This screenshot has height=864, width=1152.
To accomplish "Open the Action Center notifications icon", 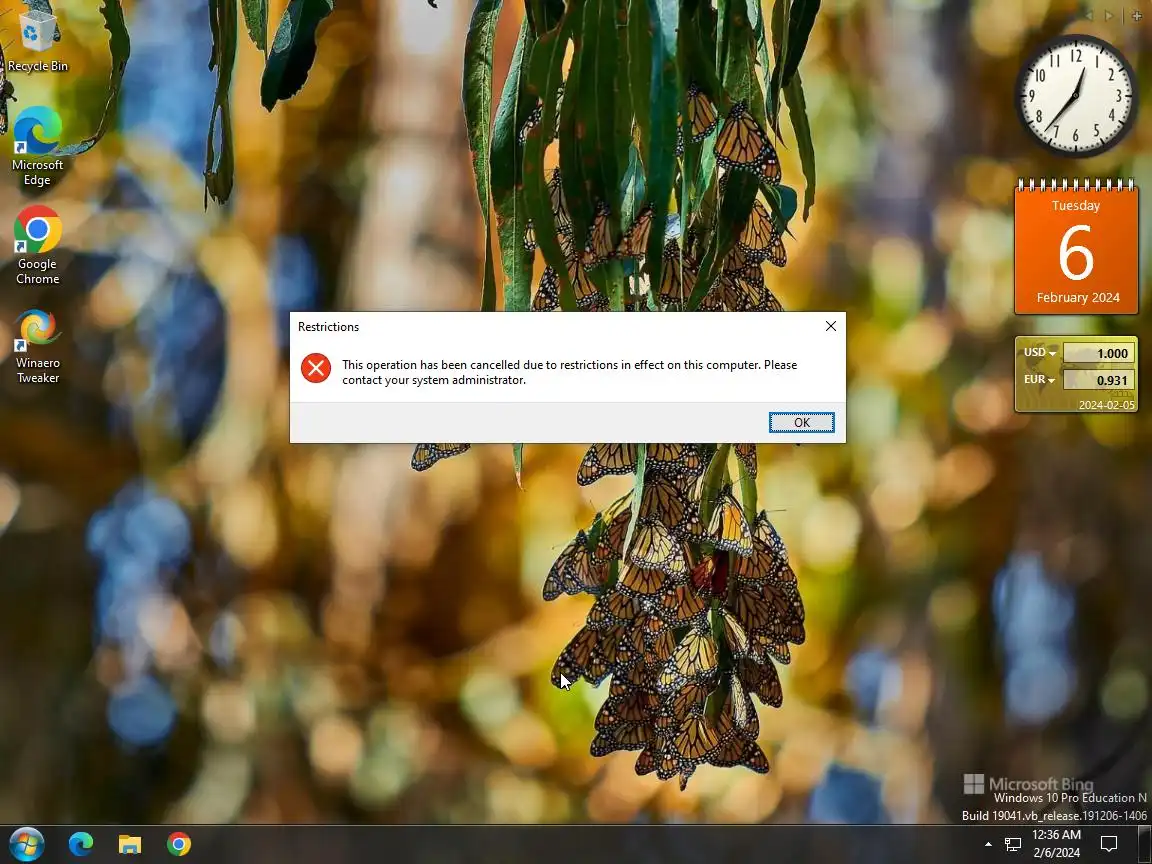I will (x=1109, y=844).
